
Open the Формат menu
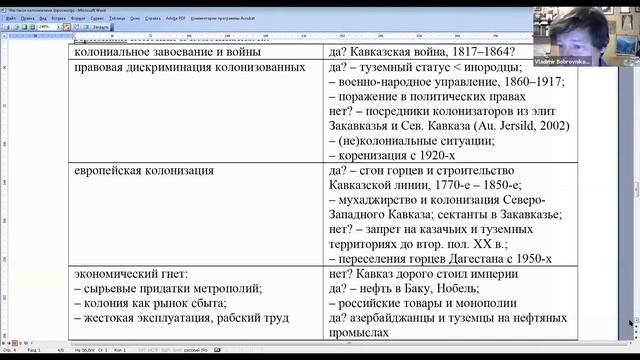(x=78, y=18)
